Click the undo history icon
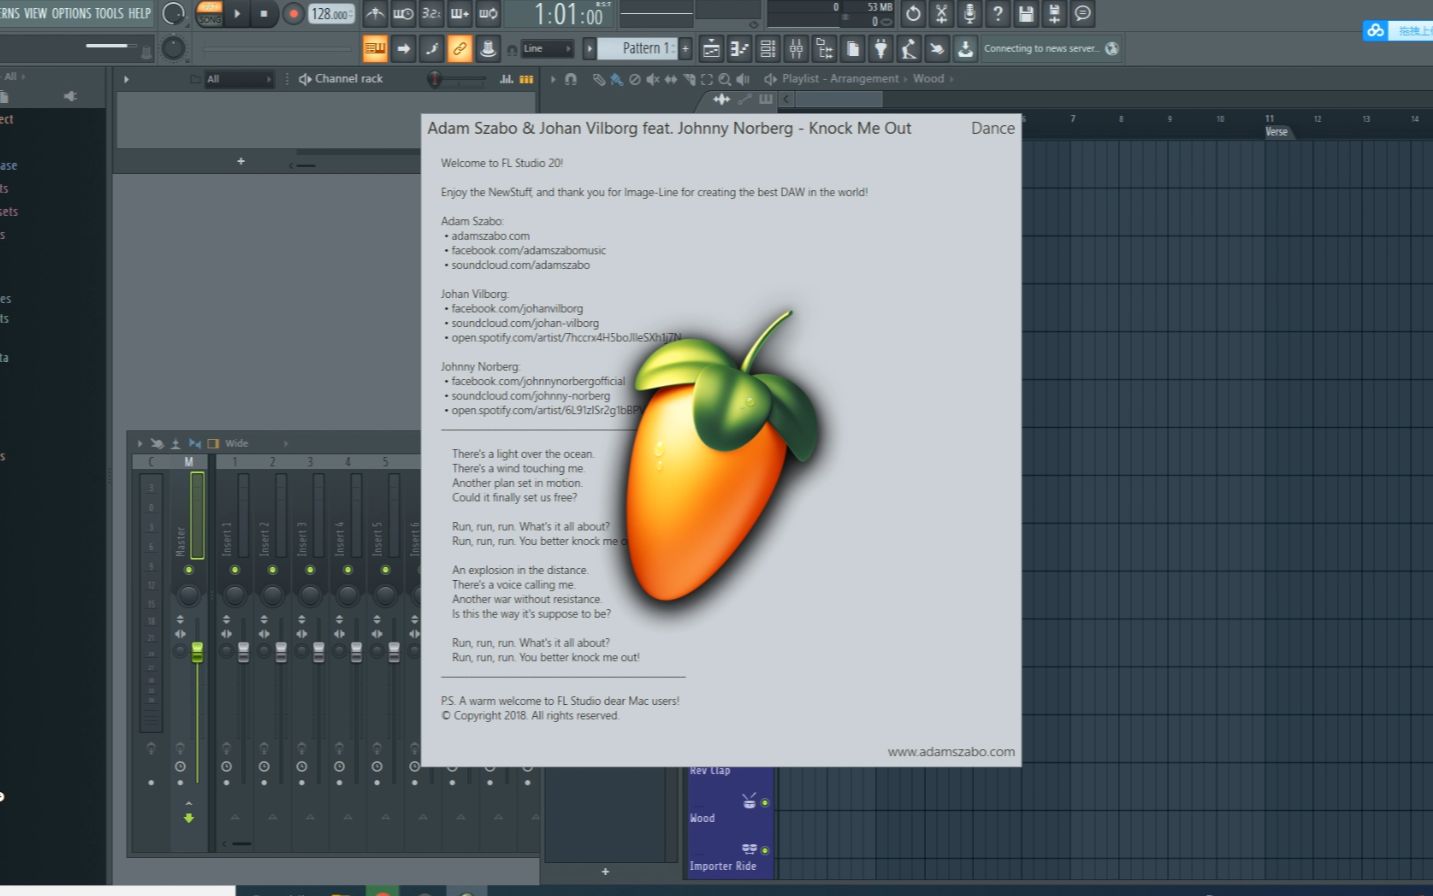1433x896 pixels. [x=913, y=14]
